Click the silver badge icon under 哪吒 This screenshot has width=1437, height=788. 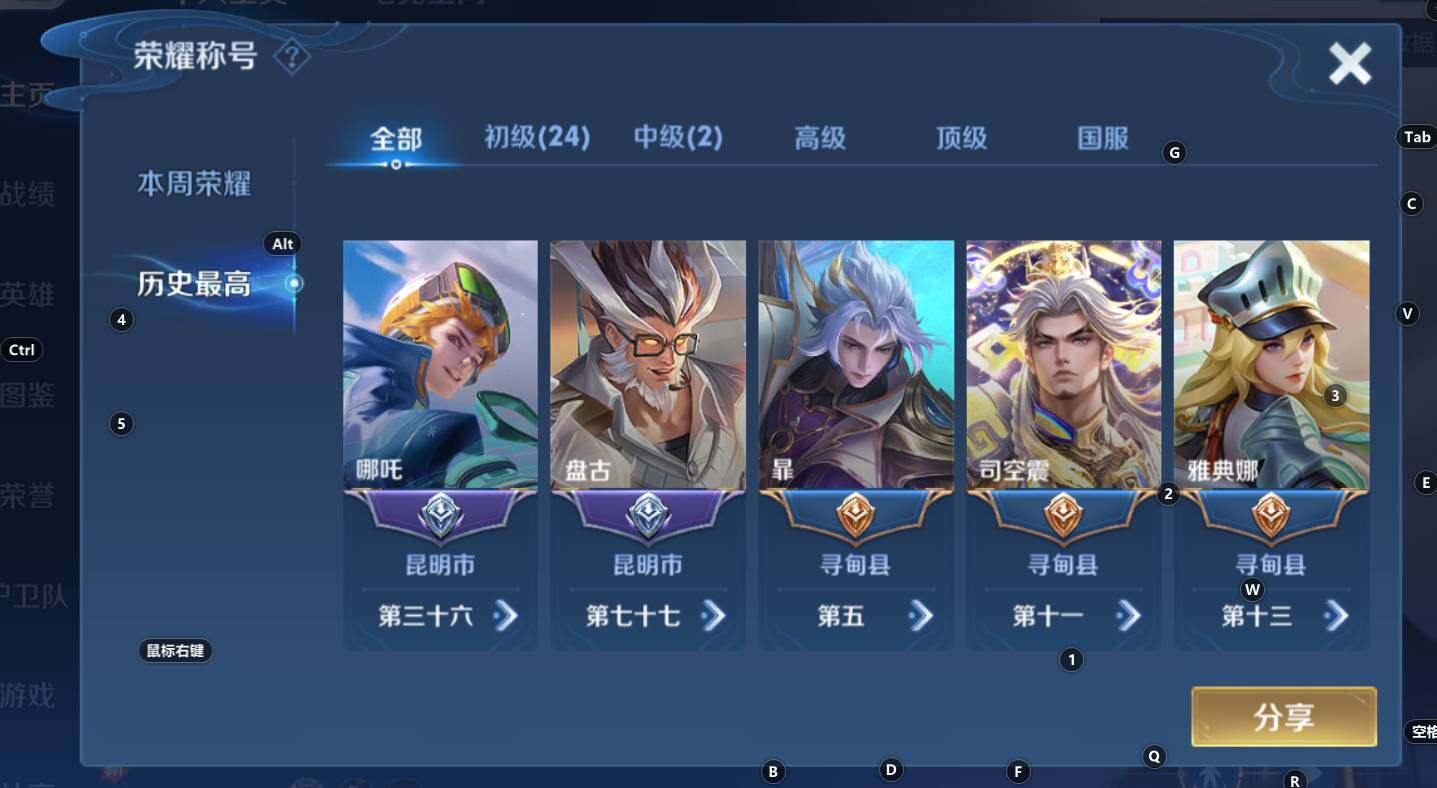tap(440, 516)
